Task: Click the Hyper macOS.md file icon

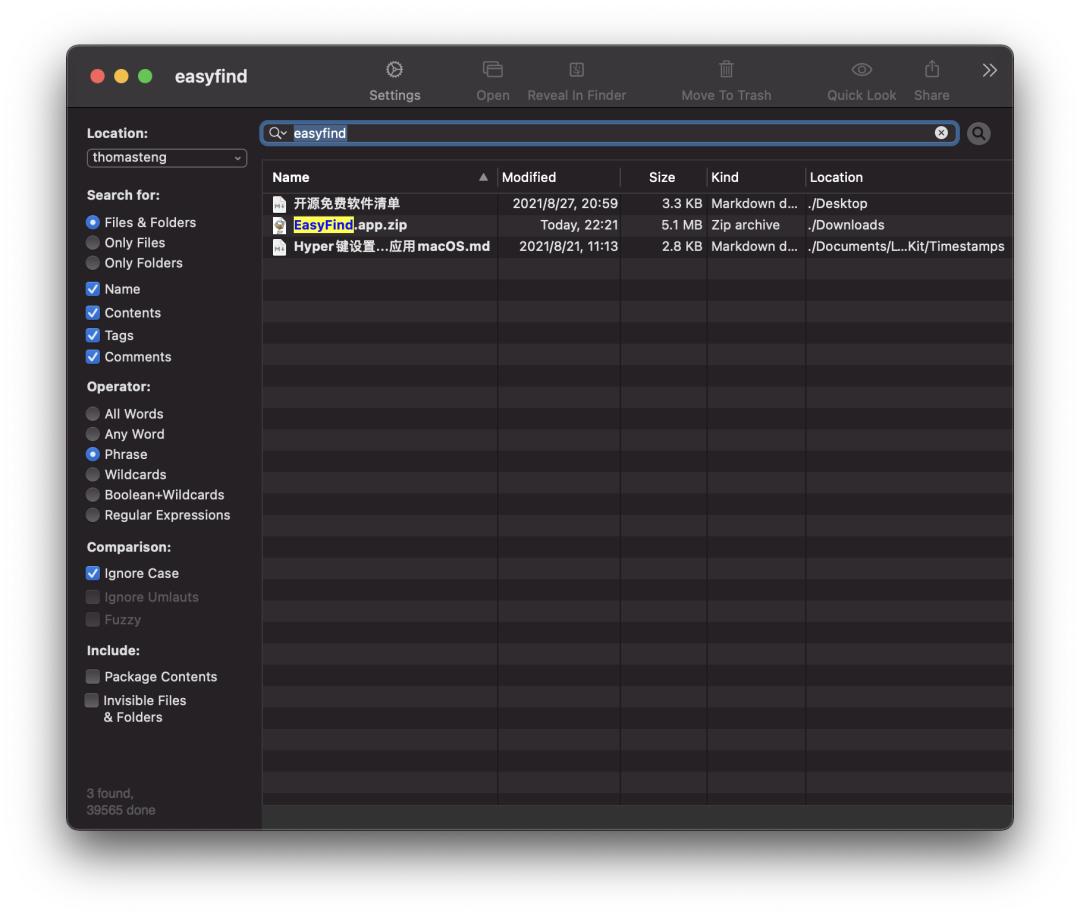Action: (x=279, y=247)
